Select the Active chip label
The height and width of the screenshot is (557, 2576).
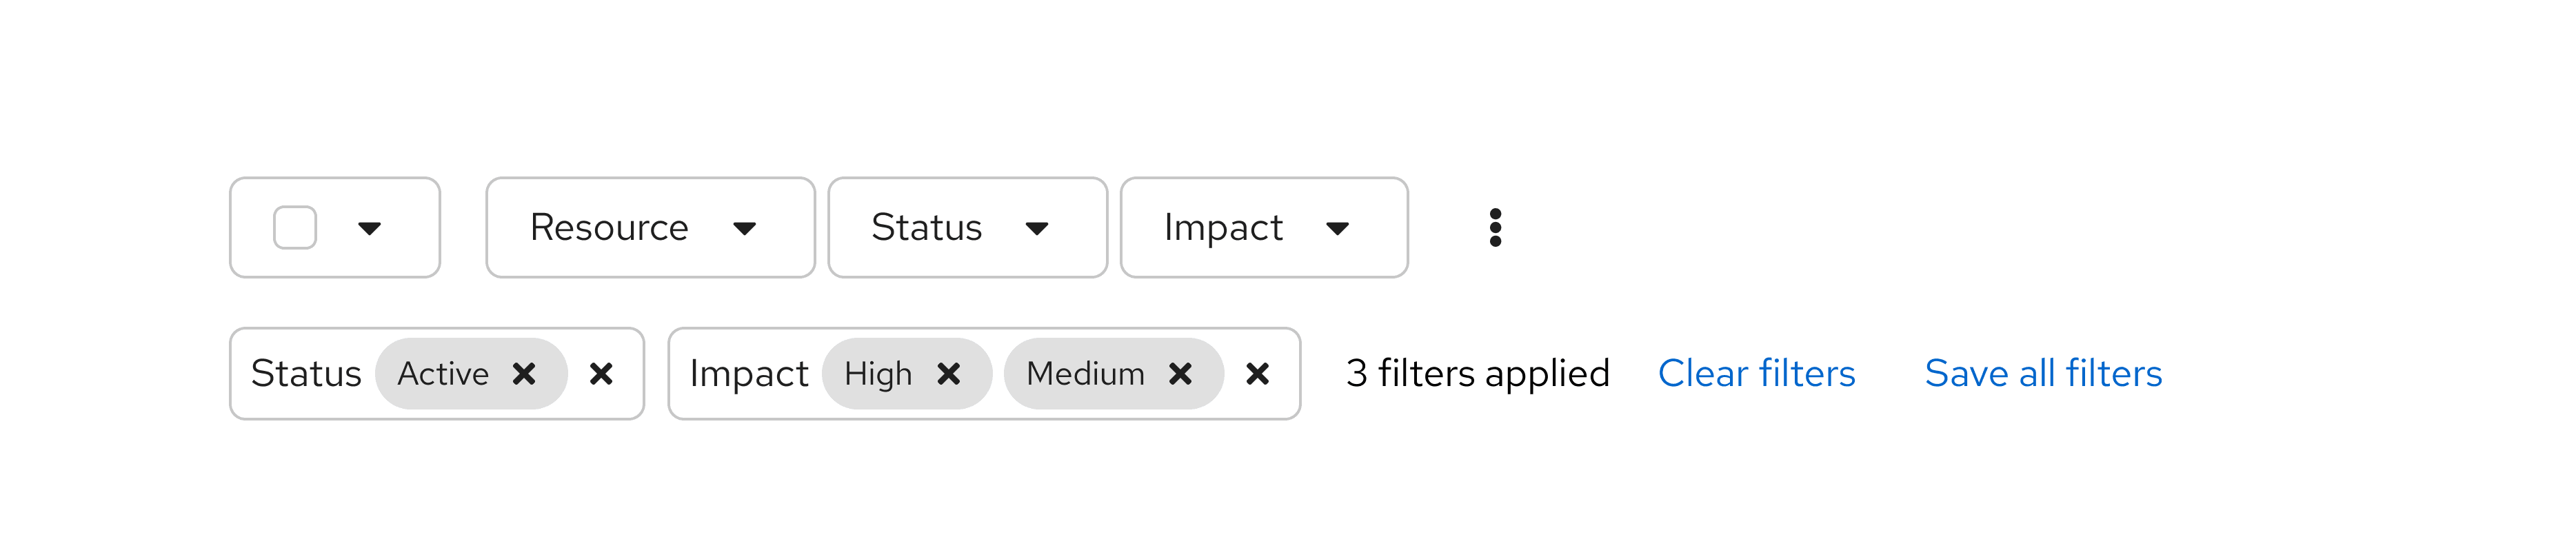pyautogui.click(x=443, y=374)
